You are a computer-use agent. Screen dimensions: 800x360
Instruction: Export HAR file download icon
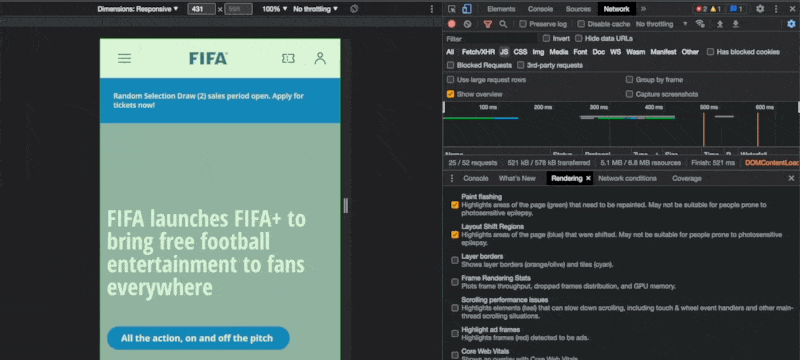[x=736, y=24]
